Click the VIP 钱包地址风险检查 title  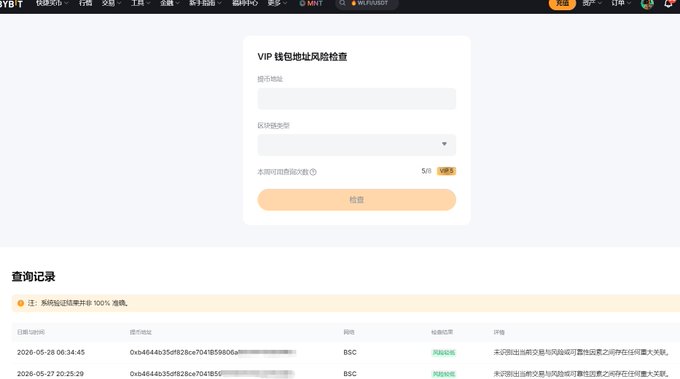pos(302,56)
